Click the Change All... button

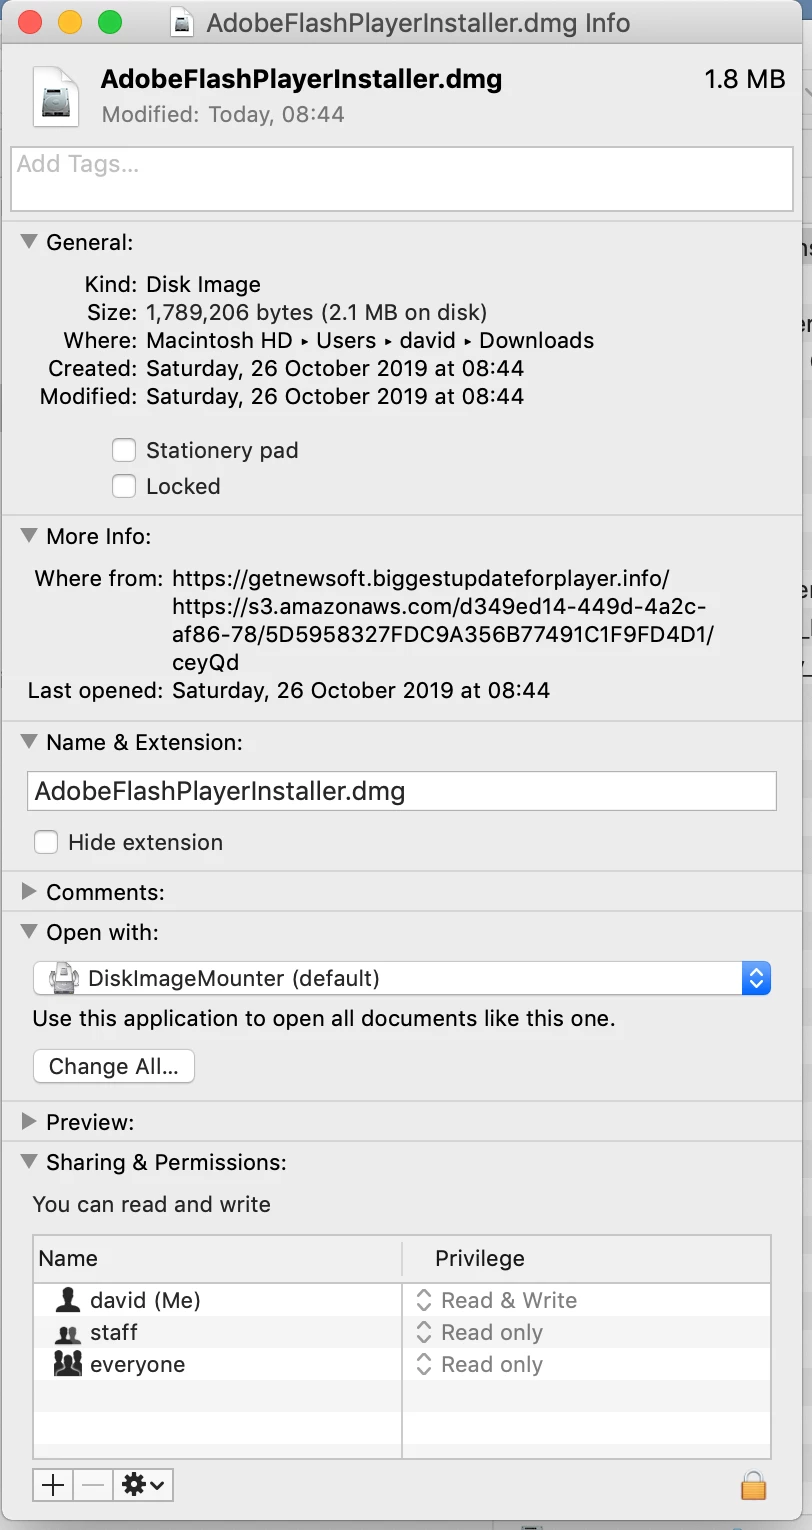point(114,1066)
